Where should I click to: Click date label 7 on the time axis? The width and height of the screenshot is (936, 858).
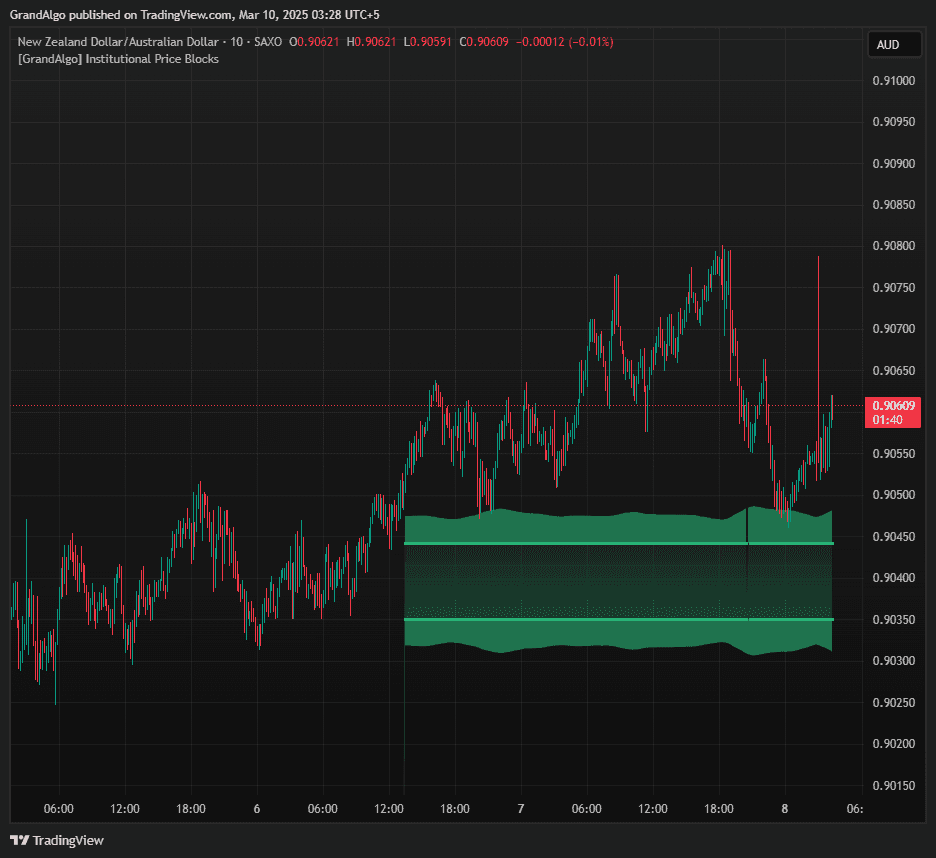(521, 808)
